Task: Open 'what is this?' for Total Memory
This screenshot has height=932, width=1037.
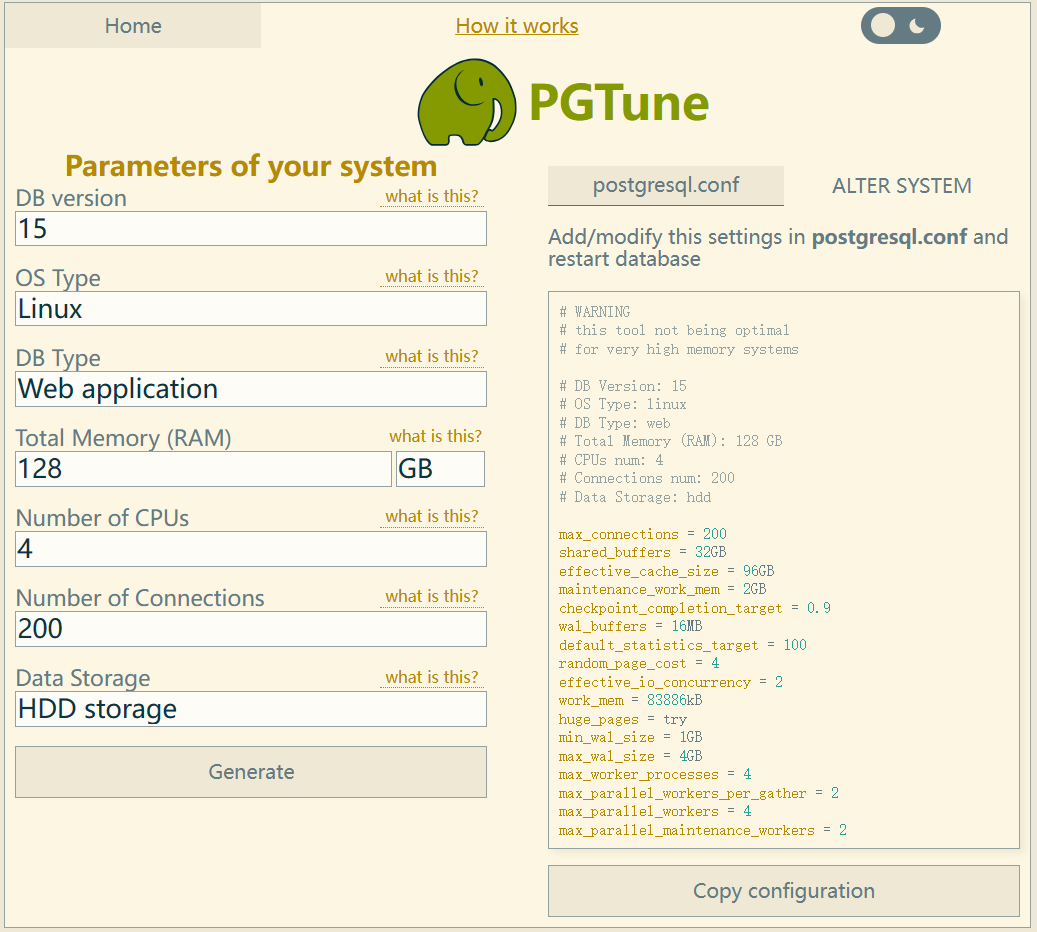Action: [435, 437]
